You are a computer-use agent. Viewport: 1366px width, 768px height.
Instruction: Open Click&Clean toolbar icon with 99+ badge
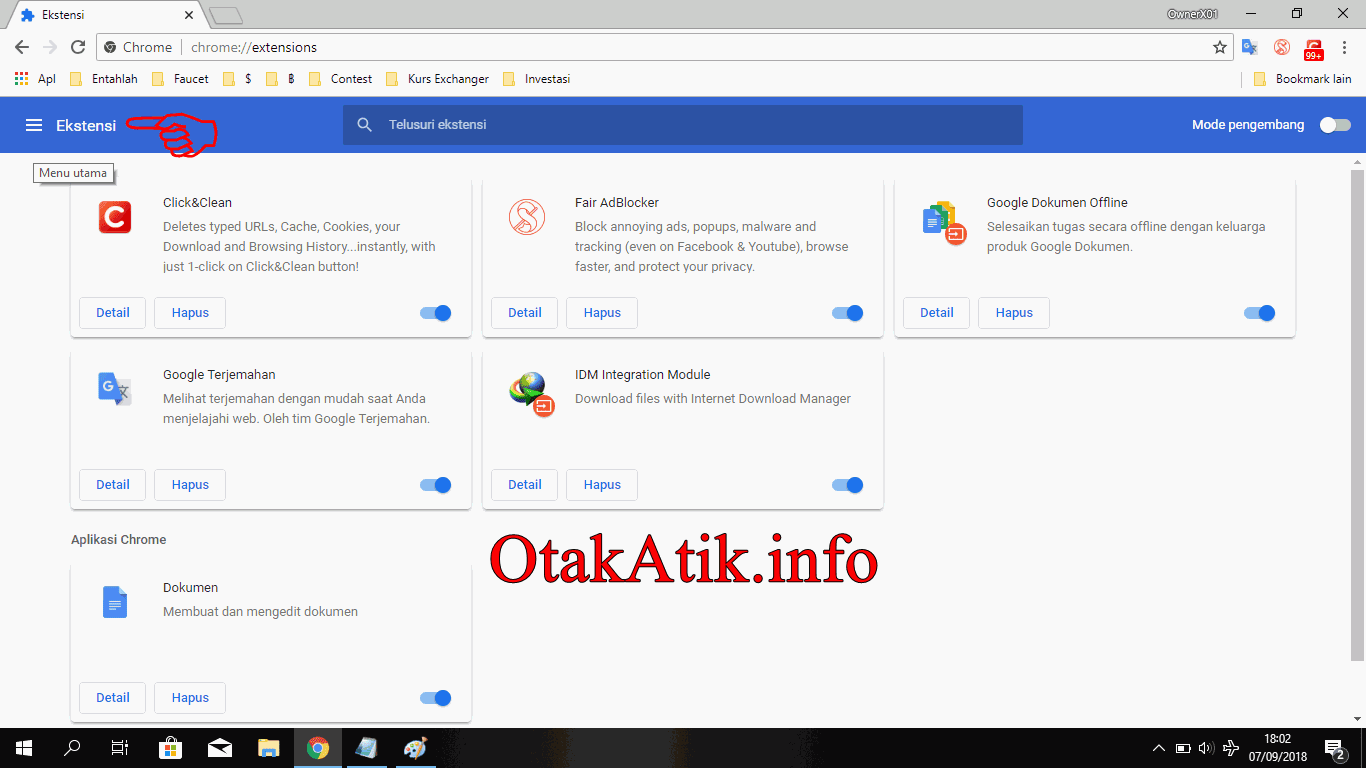pos(1314,49)
